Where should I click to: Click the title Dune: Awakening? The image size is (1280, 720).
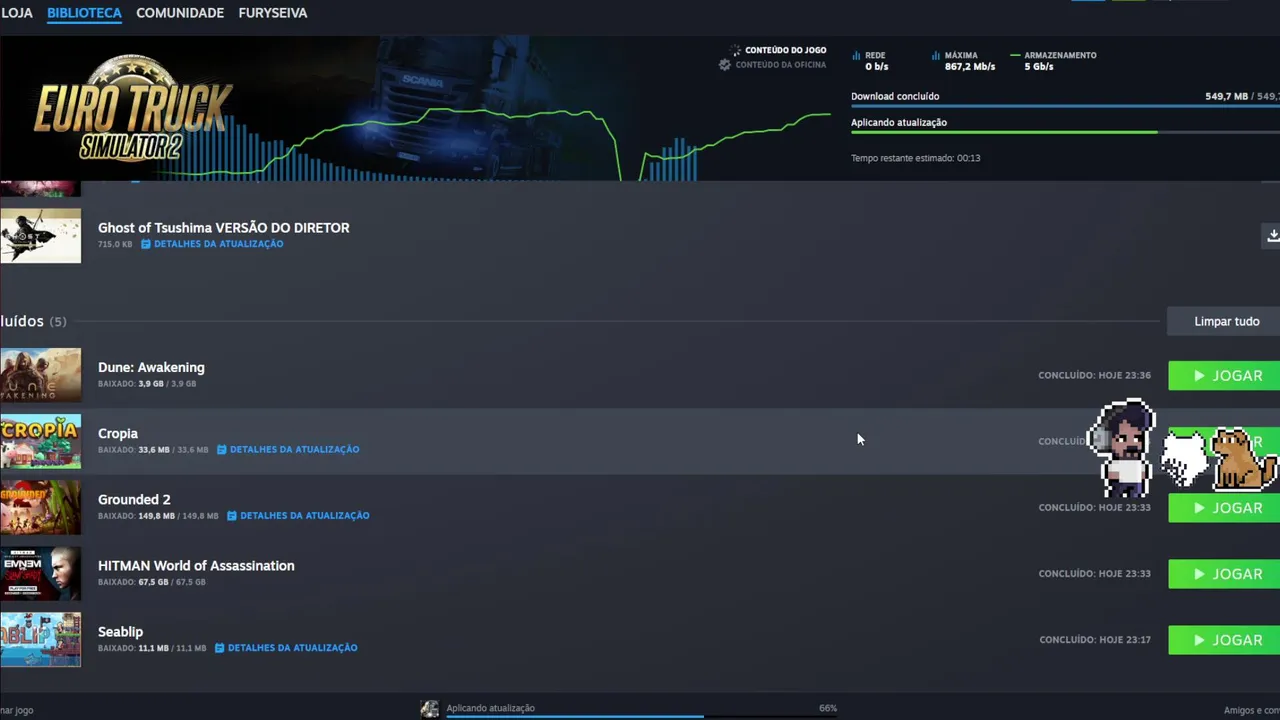pos(151,367)
